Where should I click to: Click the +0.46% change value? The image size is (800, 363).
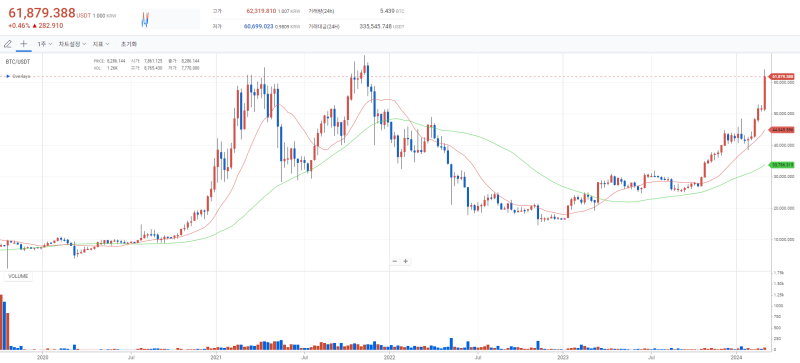(19, 26)
